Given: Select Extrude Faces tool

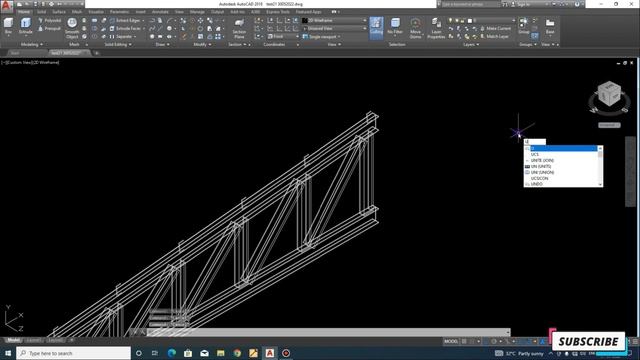Looking at the screenshot, I should click(127, 29).
